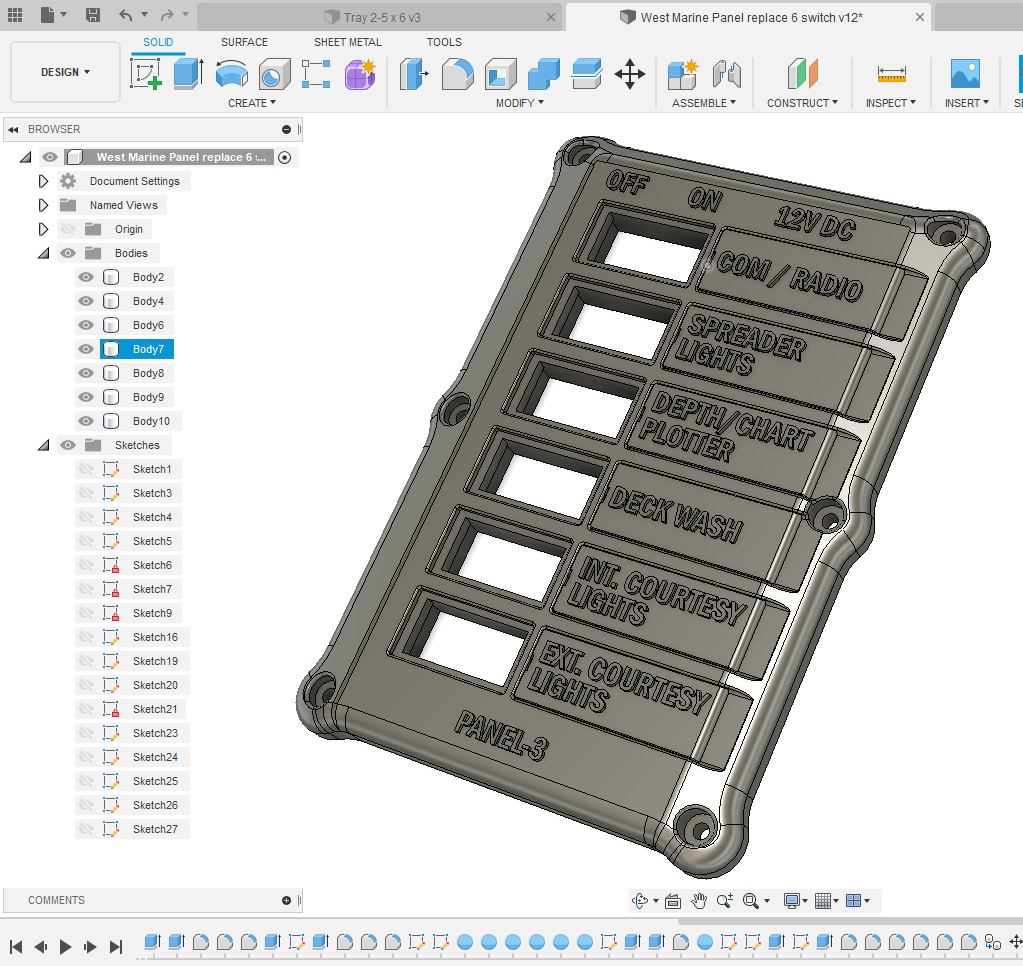Click the Look At icon
Screen dimensions: 1023x966
(673, 901)
